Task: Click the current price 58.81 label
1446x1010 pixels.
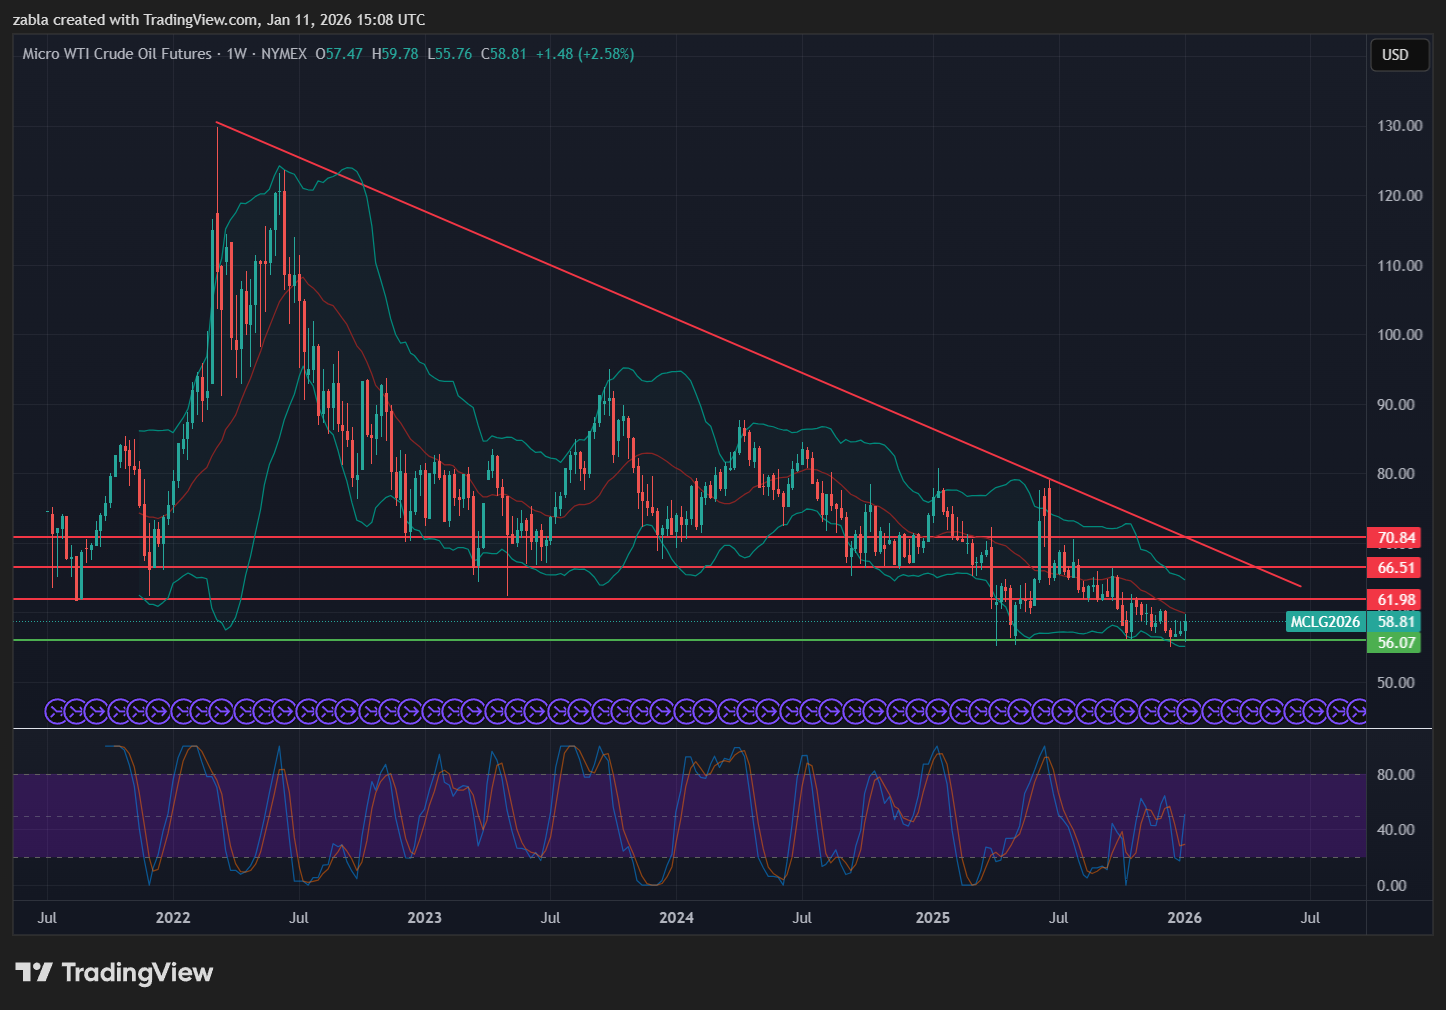Action: tap(1396, 622)
